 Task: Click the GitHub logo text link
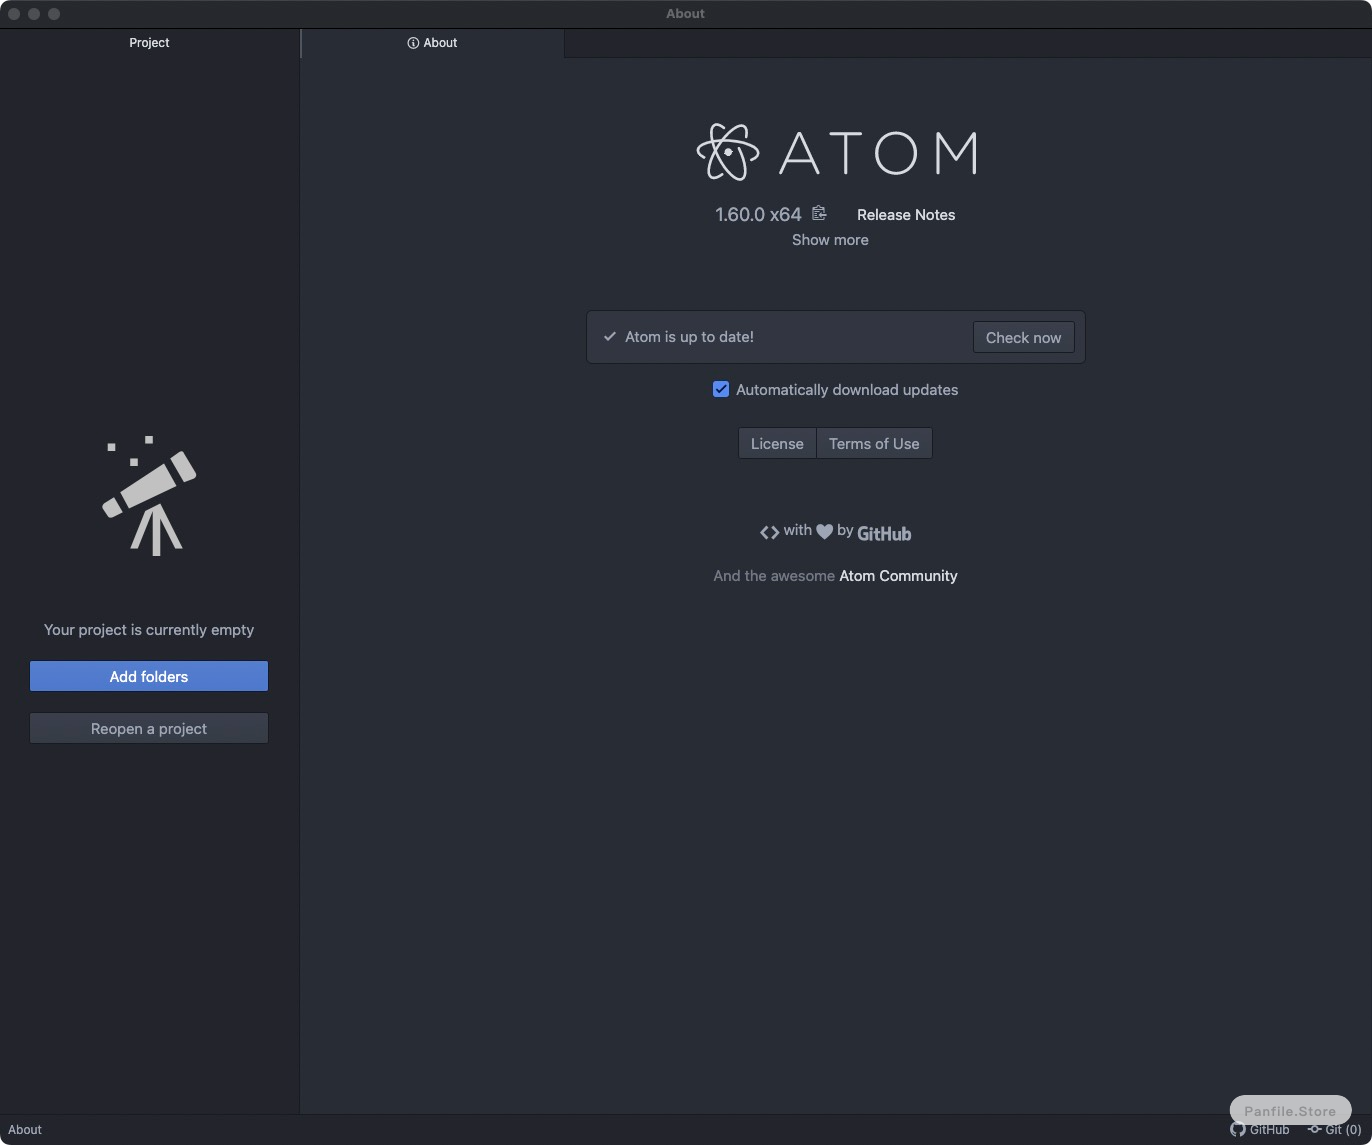[884, 533]
